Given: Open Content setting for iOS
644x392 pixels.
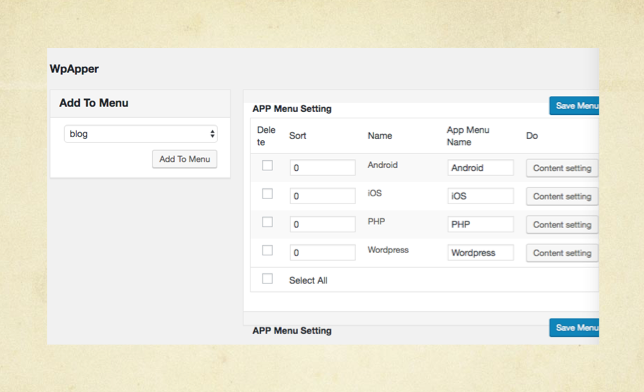Looking at the screenshot, I should [562, 196].
